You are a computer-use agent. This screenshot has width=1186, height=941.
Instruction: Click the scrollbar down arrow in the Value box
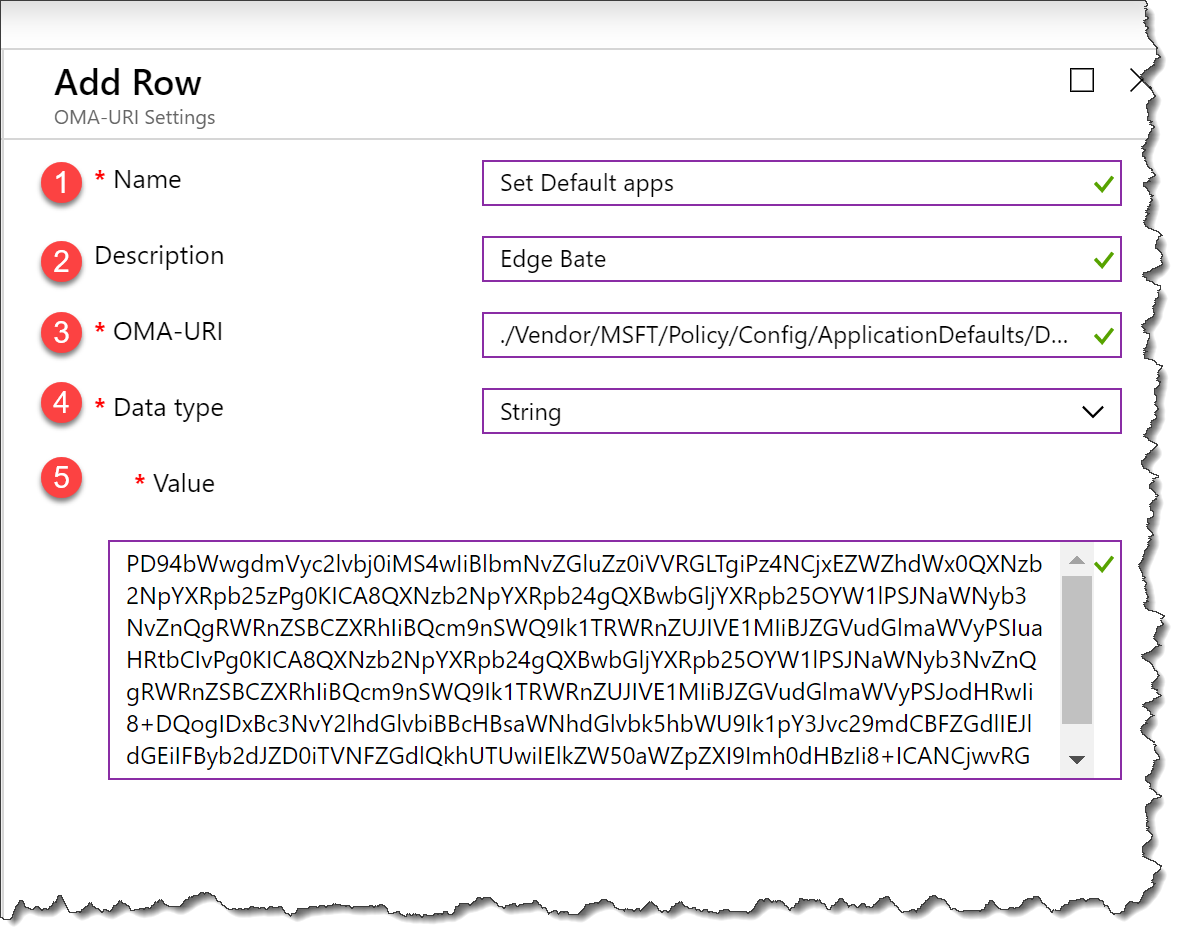[x=1078, y=760]
